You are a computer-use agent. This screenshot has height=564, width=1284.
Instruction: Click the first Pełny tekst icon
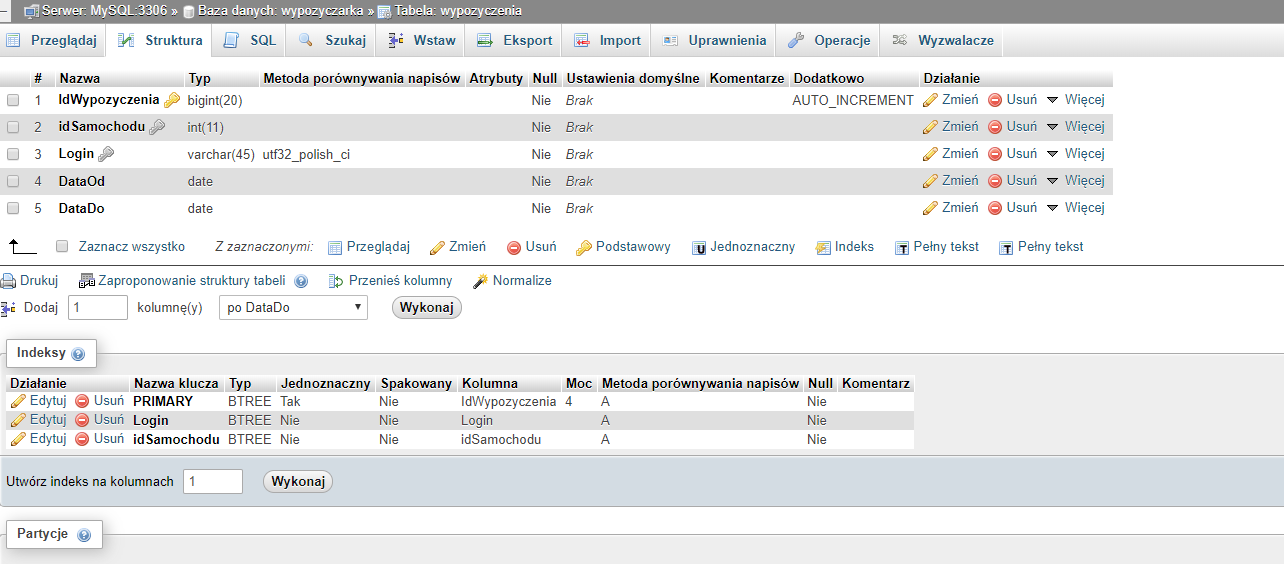point(902,248)
